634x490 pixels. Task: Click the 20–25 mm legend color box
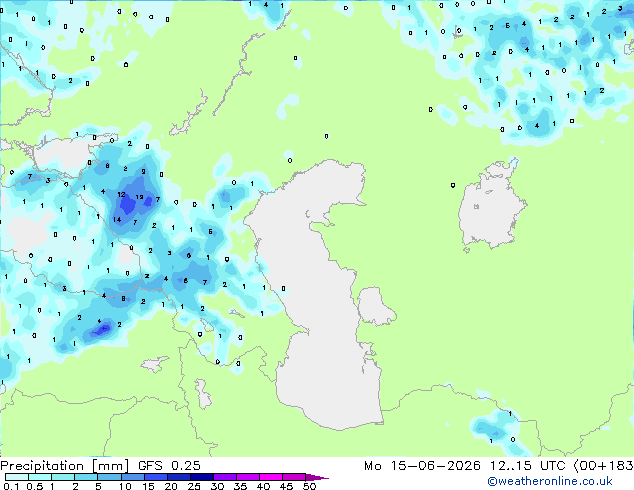click(179, 477)
